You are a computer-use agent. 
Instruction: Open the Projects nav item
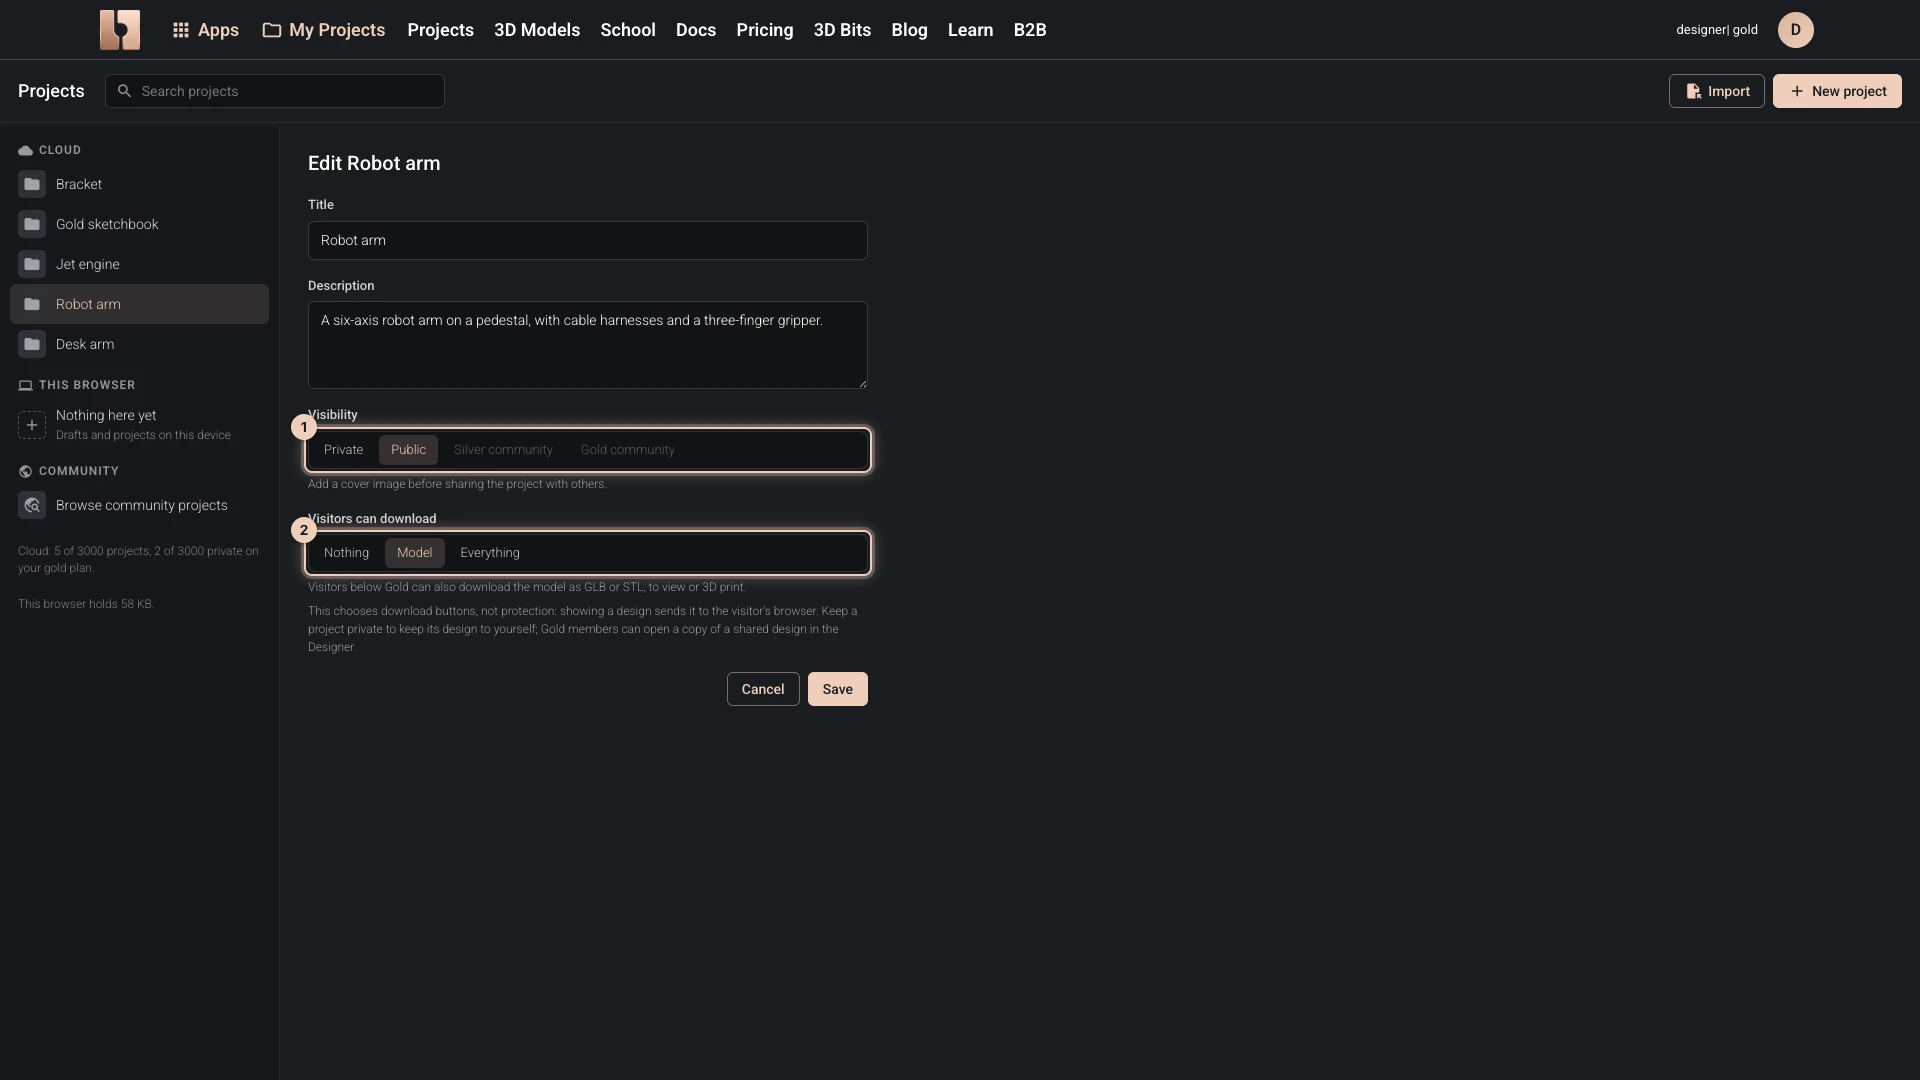pos(440,30)
